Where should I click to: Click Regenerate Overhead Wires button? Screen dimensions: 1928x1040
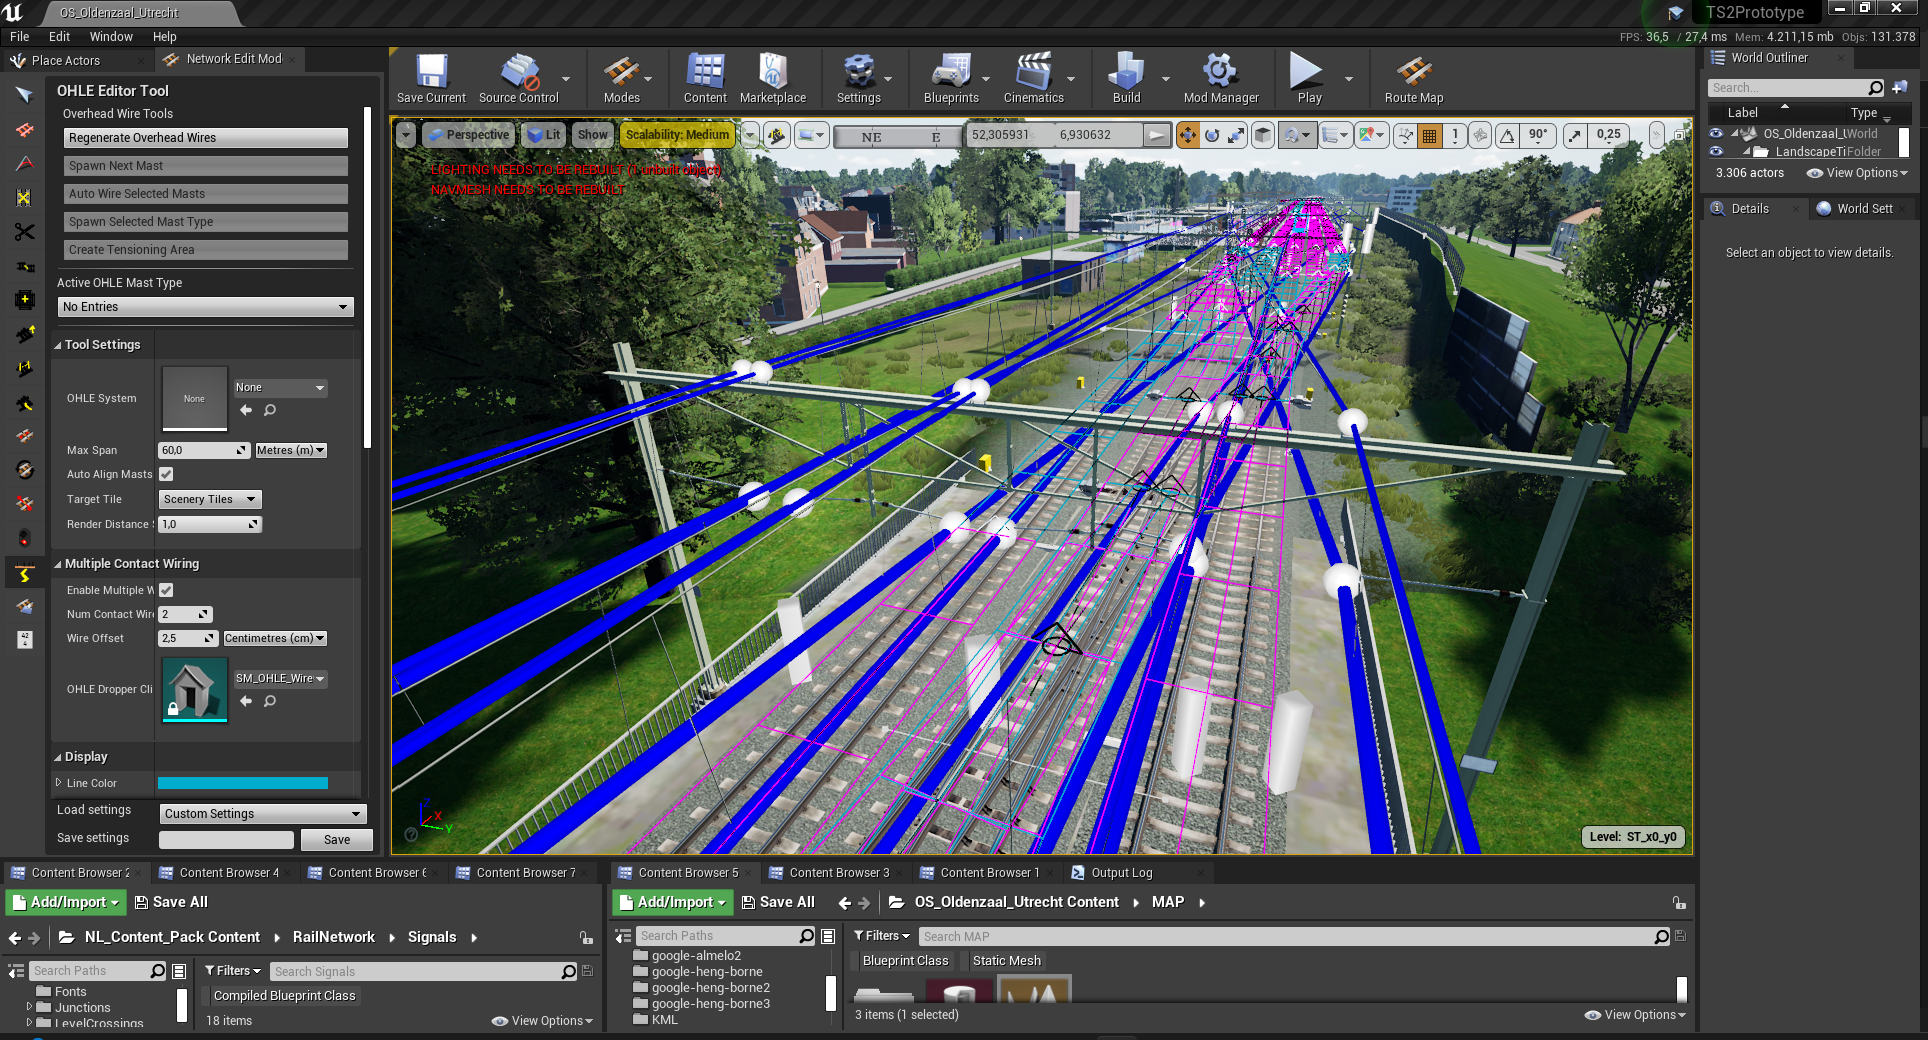click(206, 138)
